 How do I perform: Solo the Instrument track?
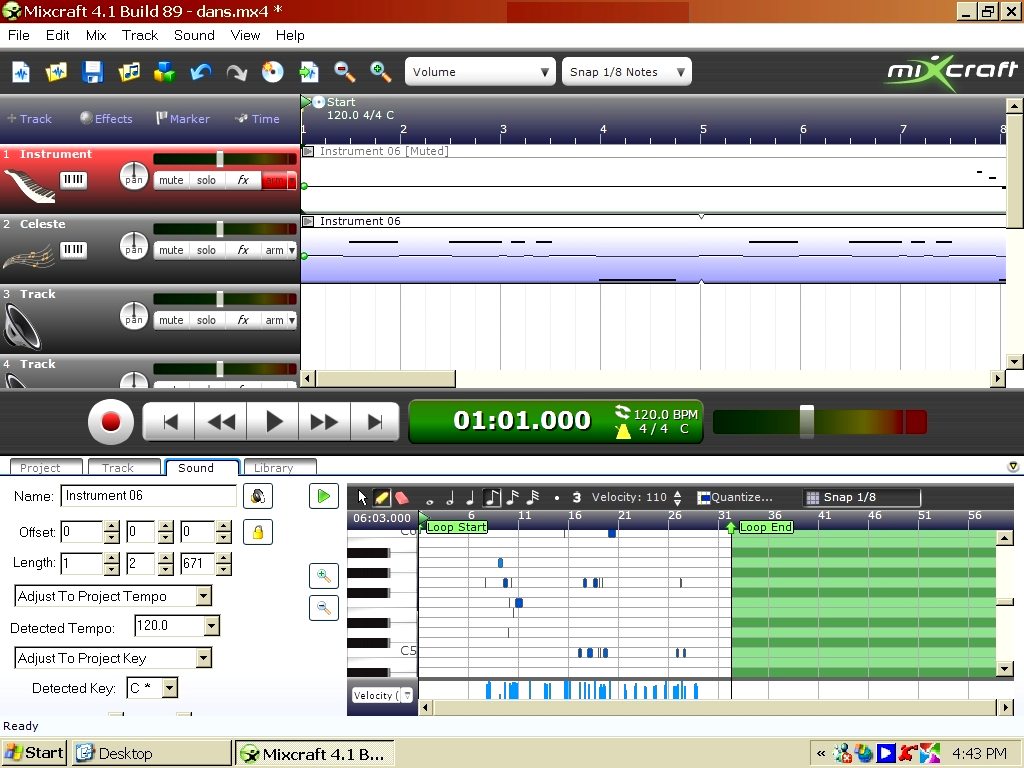206,180
